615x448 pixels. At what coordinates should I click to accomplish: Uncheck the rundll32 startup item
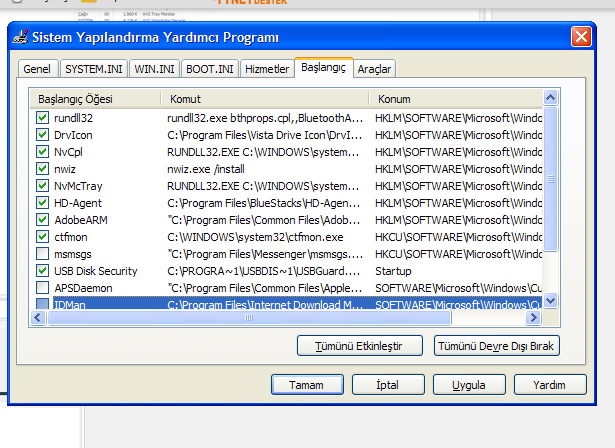pyautogui.click(x=42, y=118)
